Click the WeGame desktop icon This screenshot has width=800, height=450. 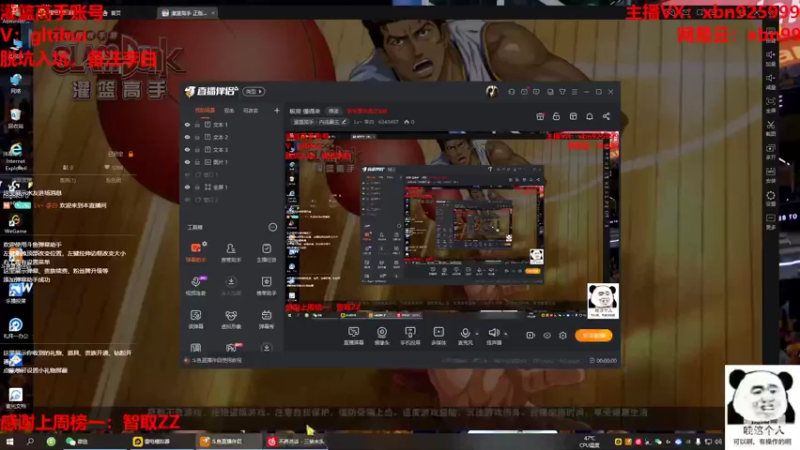click(15, 223)
